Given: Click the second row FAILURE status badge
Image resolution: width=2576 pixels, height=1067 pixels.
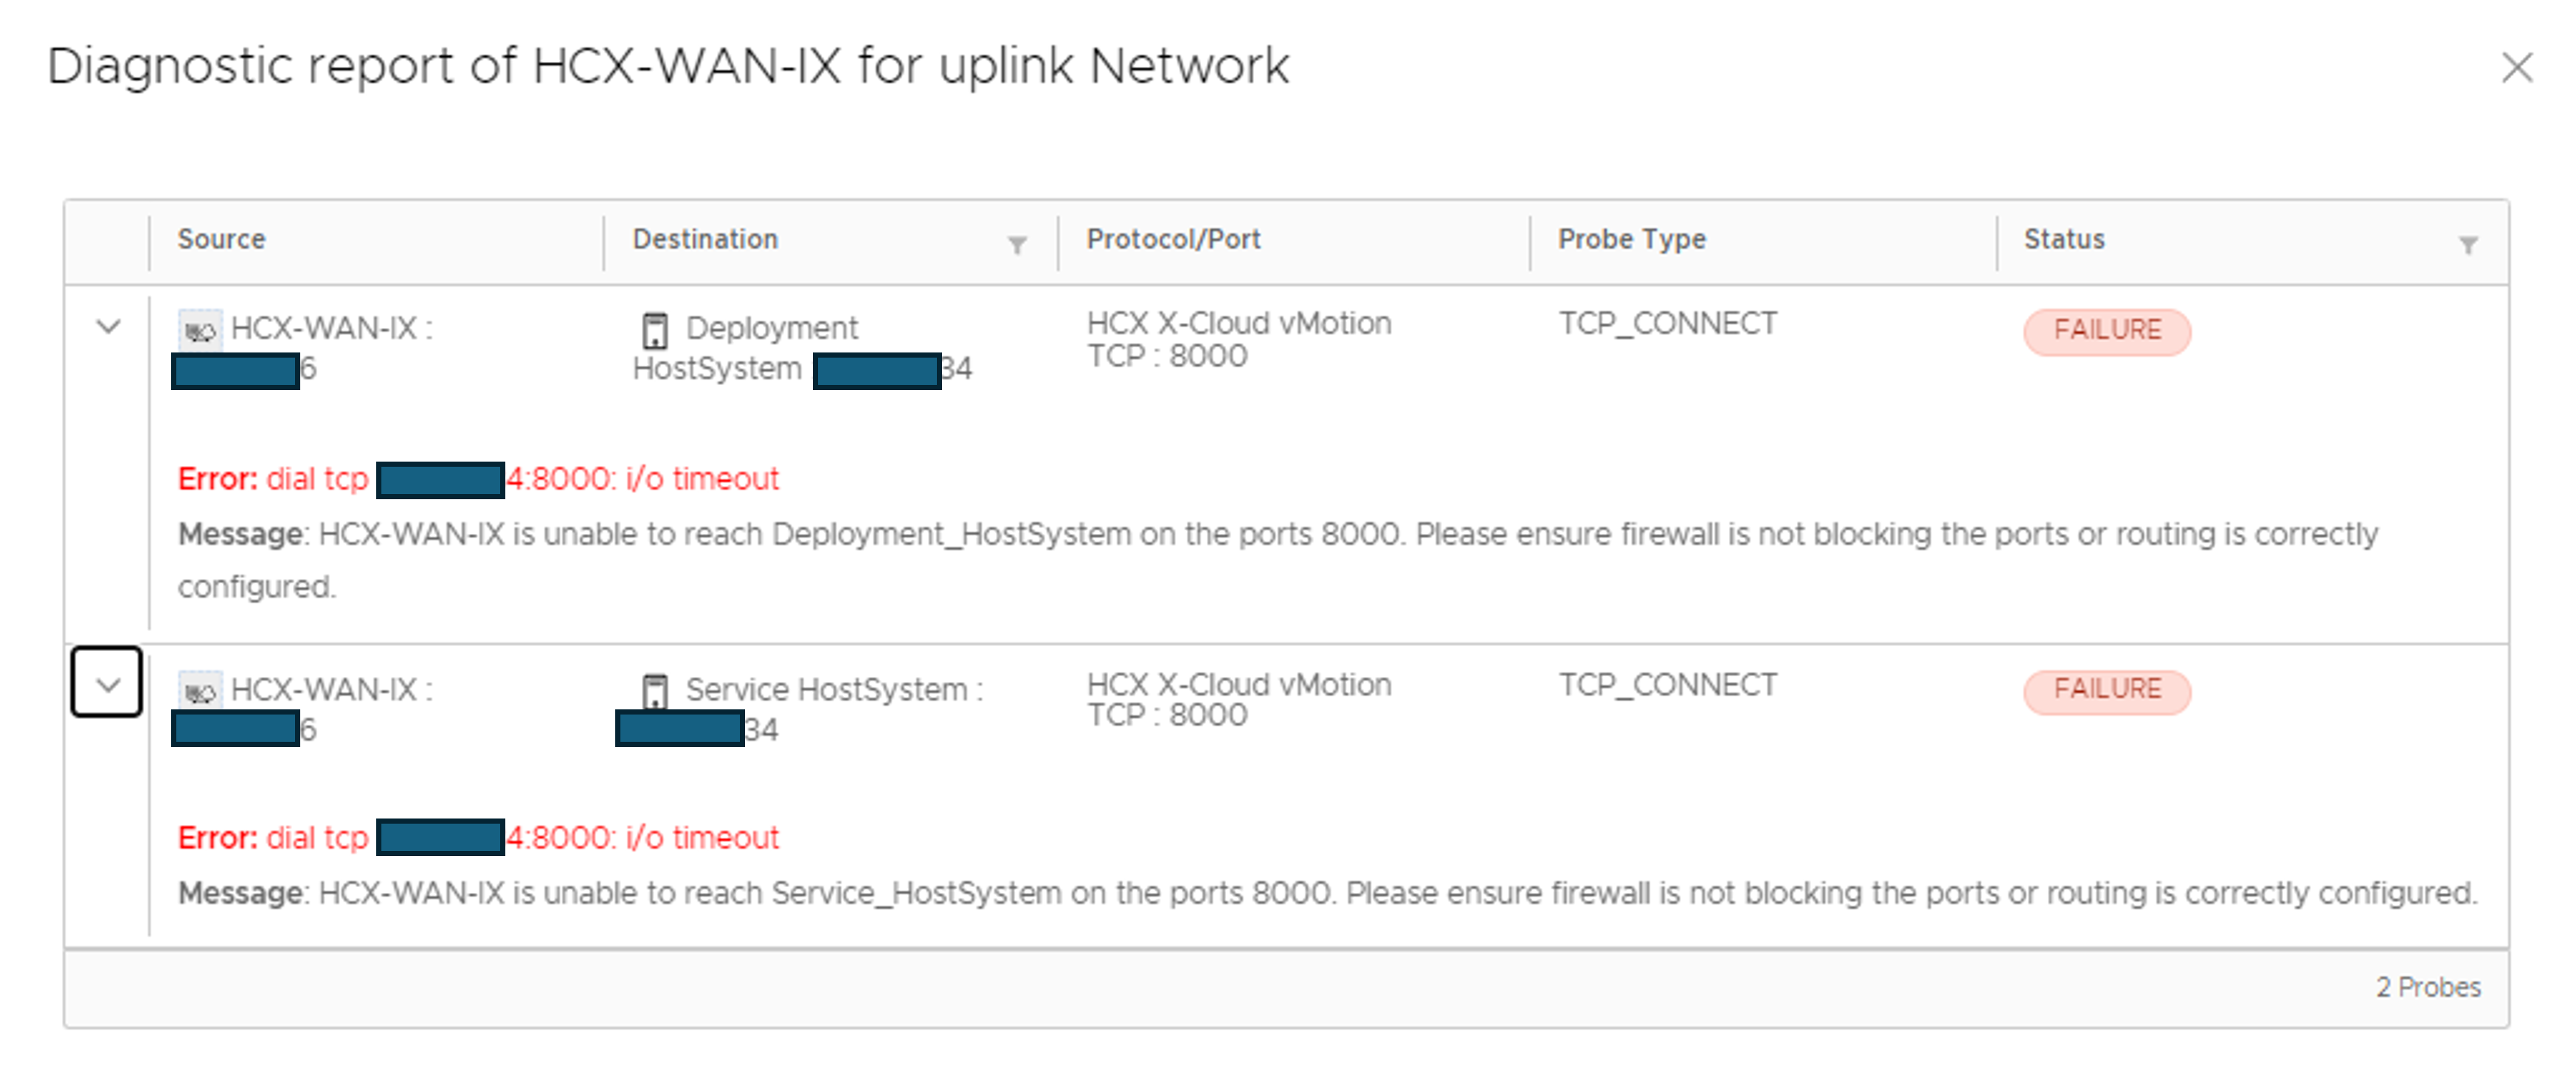Looking at the screenshot, I should pyautogui.click(x=2107, y=690).
